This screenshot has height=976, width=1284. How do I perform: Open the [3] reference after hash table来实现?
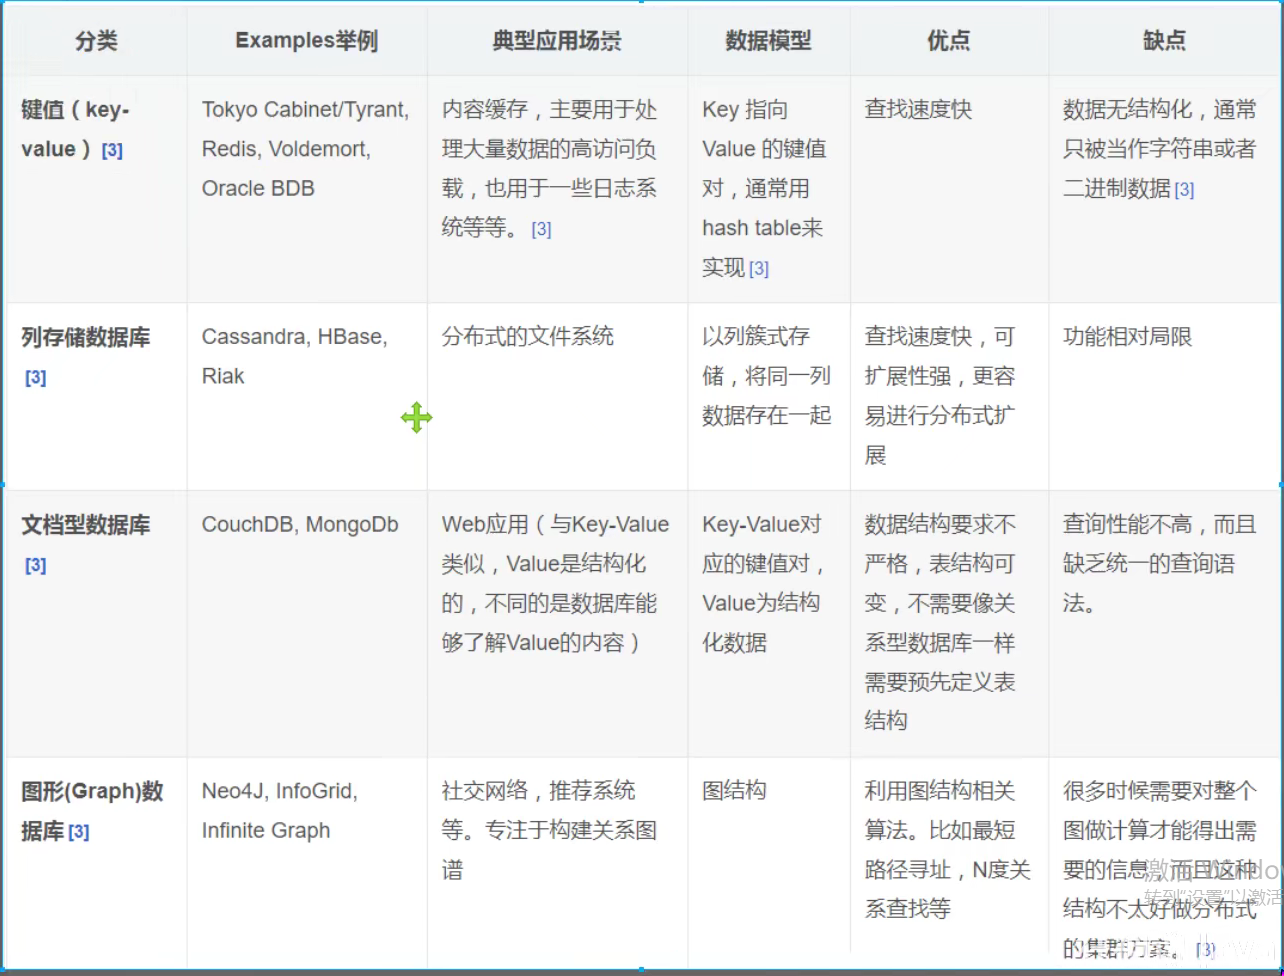click(x=759, y=269)
